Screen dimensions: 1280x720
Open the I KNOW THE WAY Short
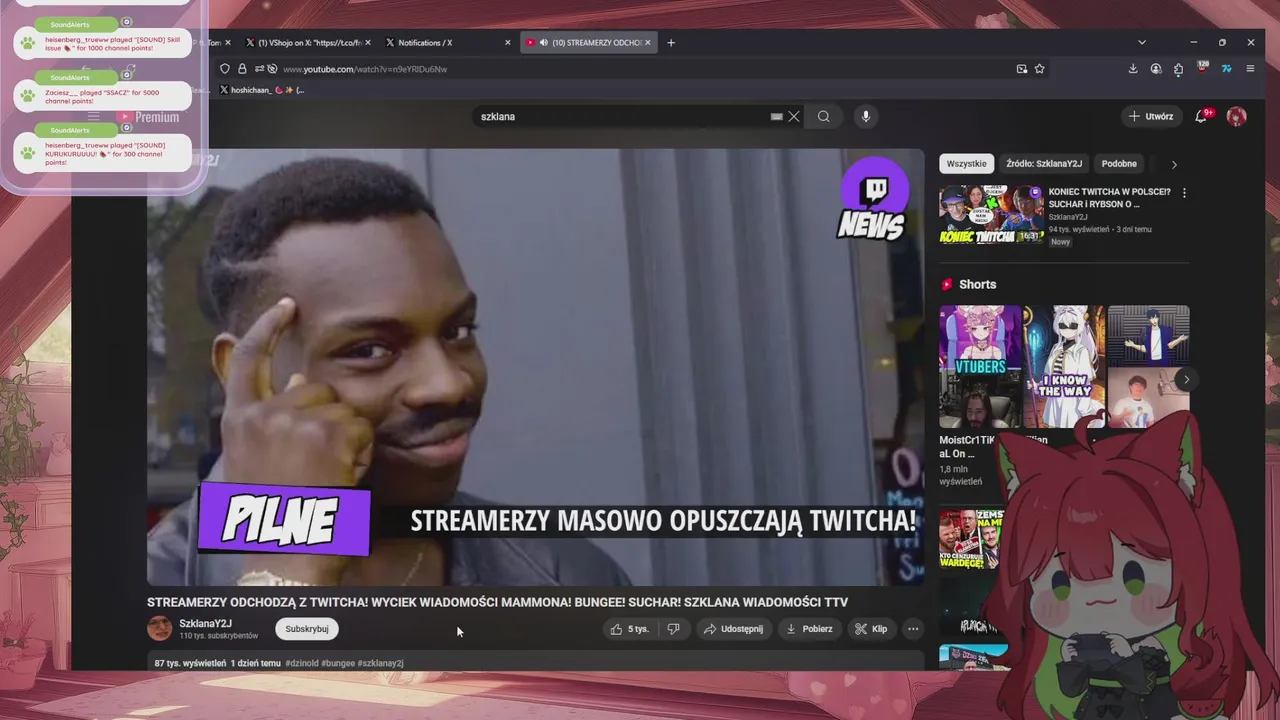[x=1064, y=366]
